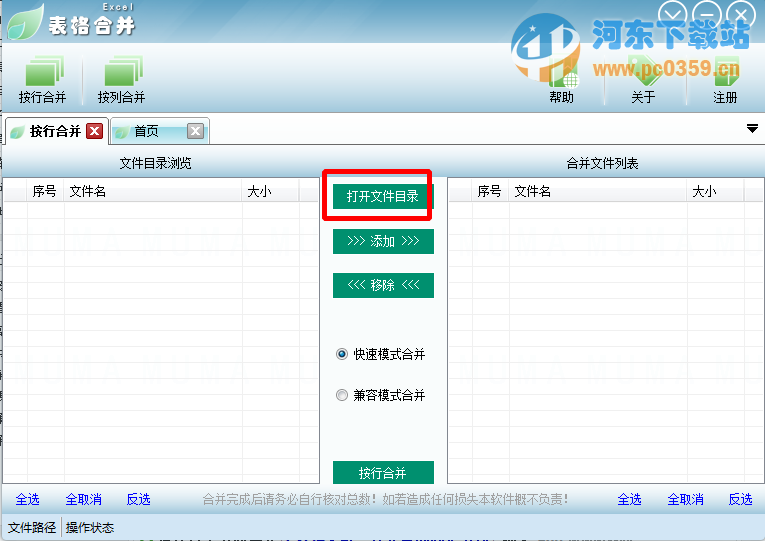Click the leaf application logo
The image size is (765, 541).
pos(24,22)
